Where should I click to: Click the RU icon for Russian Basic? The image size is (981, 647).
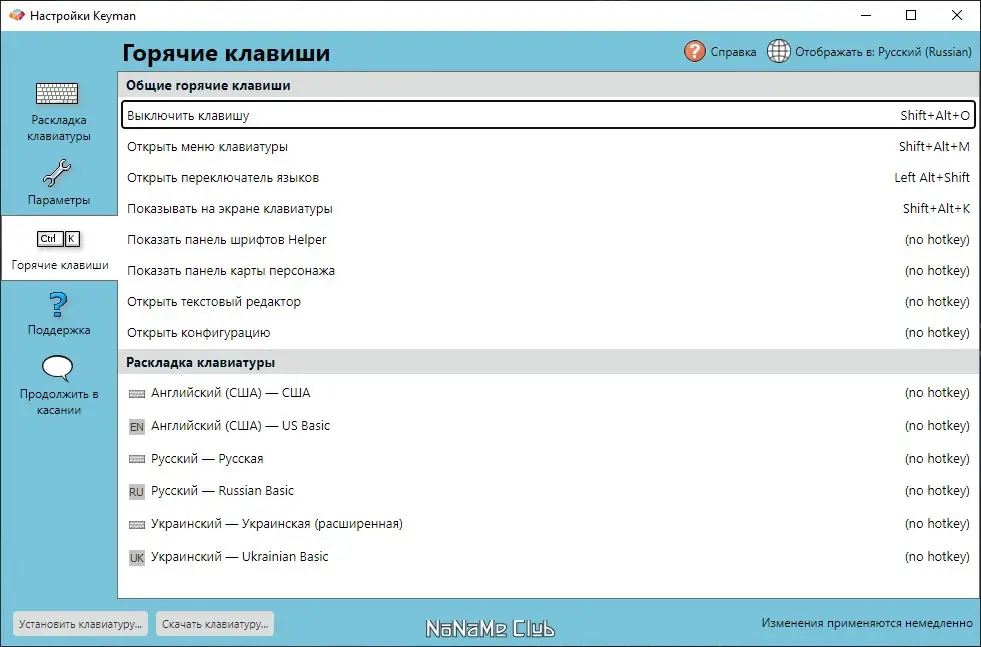tap(136, 492)
